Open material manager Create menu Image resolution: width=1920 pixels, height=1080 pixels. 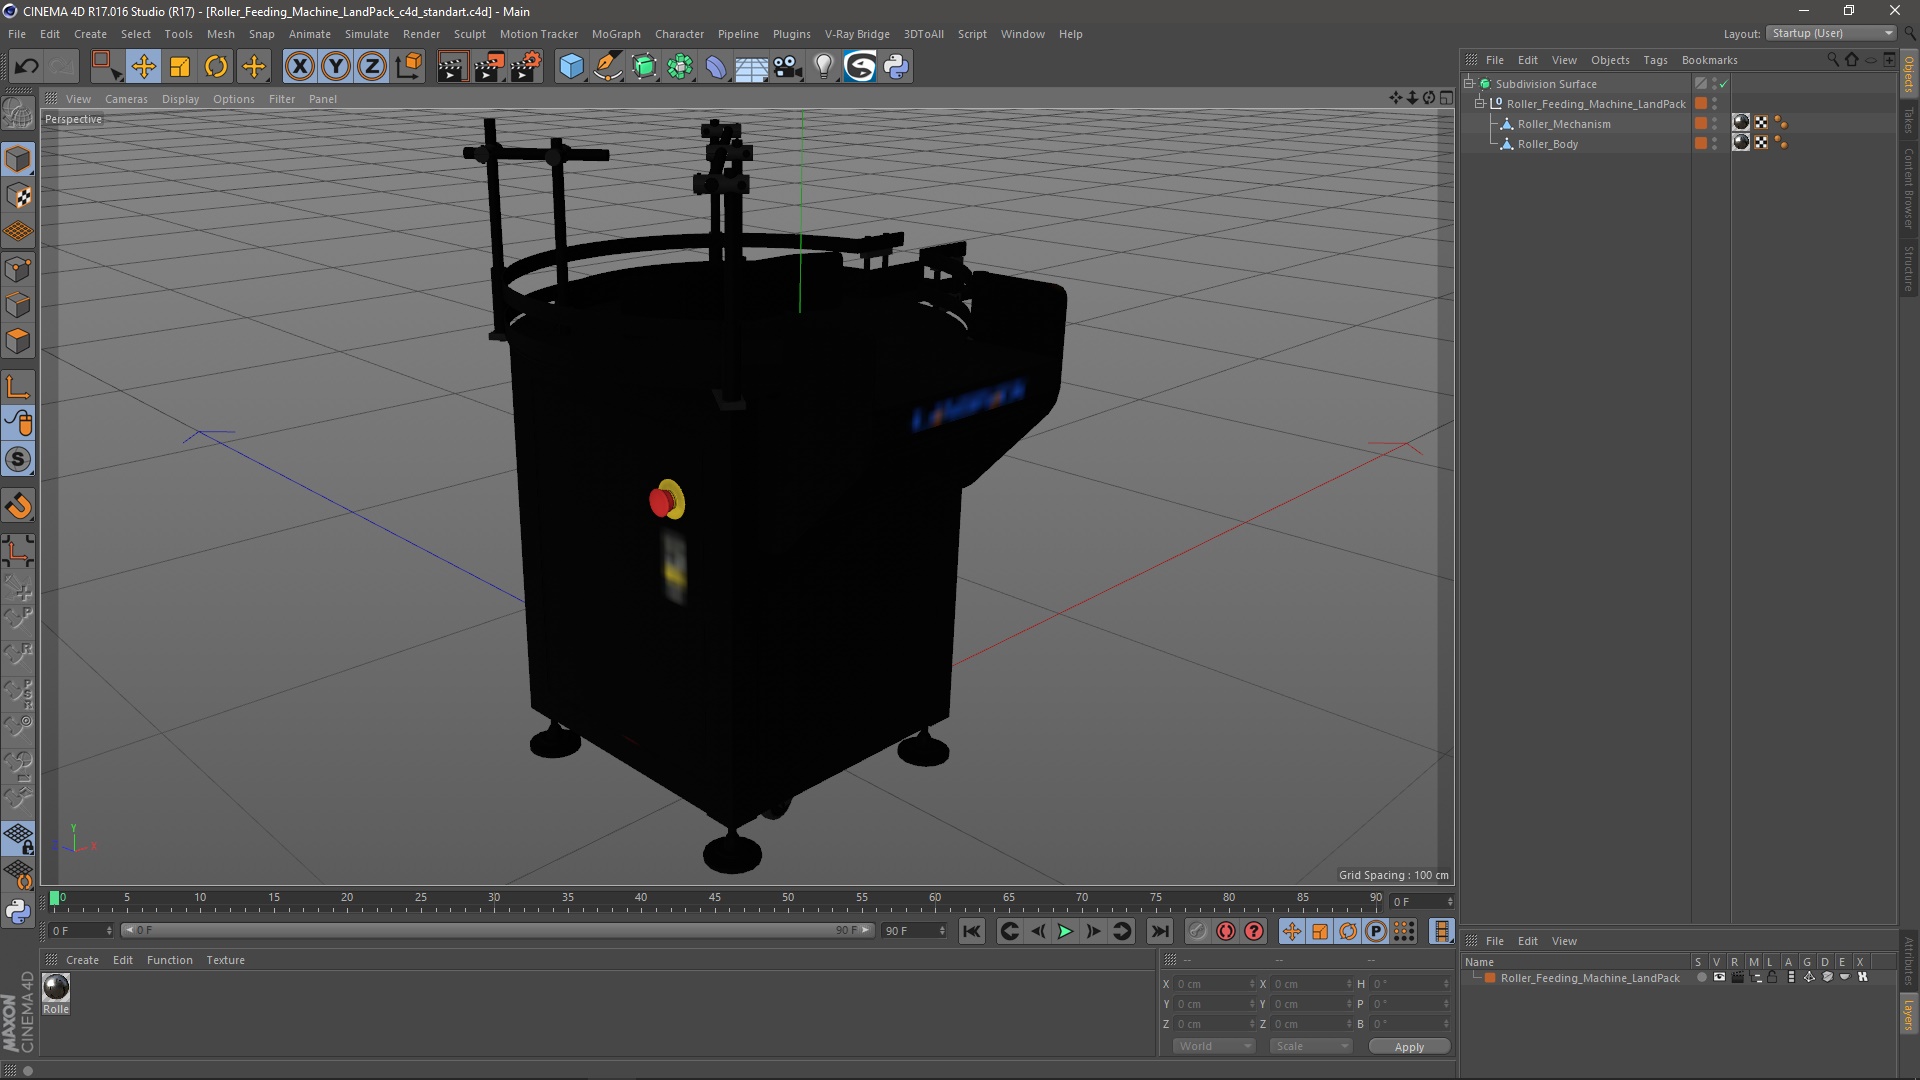tap(82, 960)
